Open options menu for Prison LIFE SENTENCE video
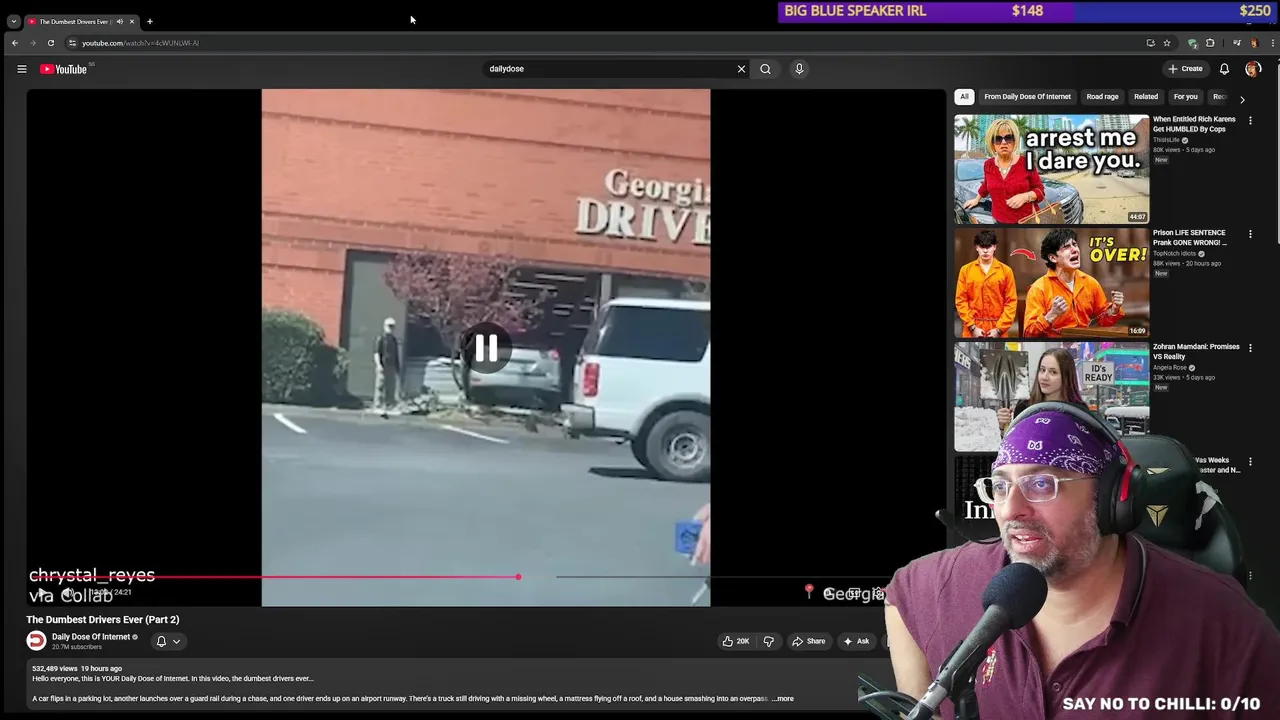This screenshot has height=720, width=1280. (x=1250, y=234)
